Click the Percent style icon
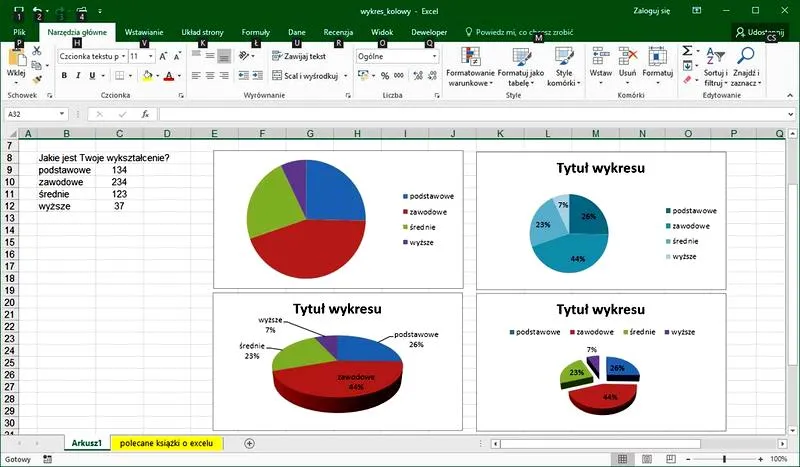The width and height of the screenshot is (800, 467). 385,76
